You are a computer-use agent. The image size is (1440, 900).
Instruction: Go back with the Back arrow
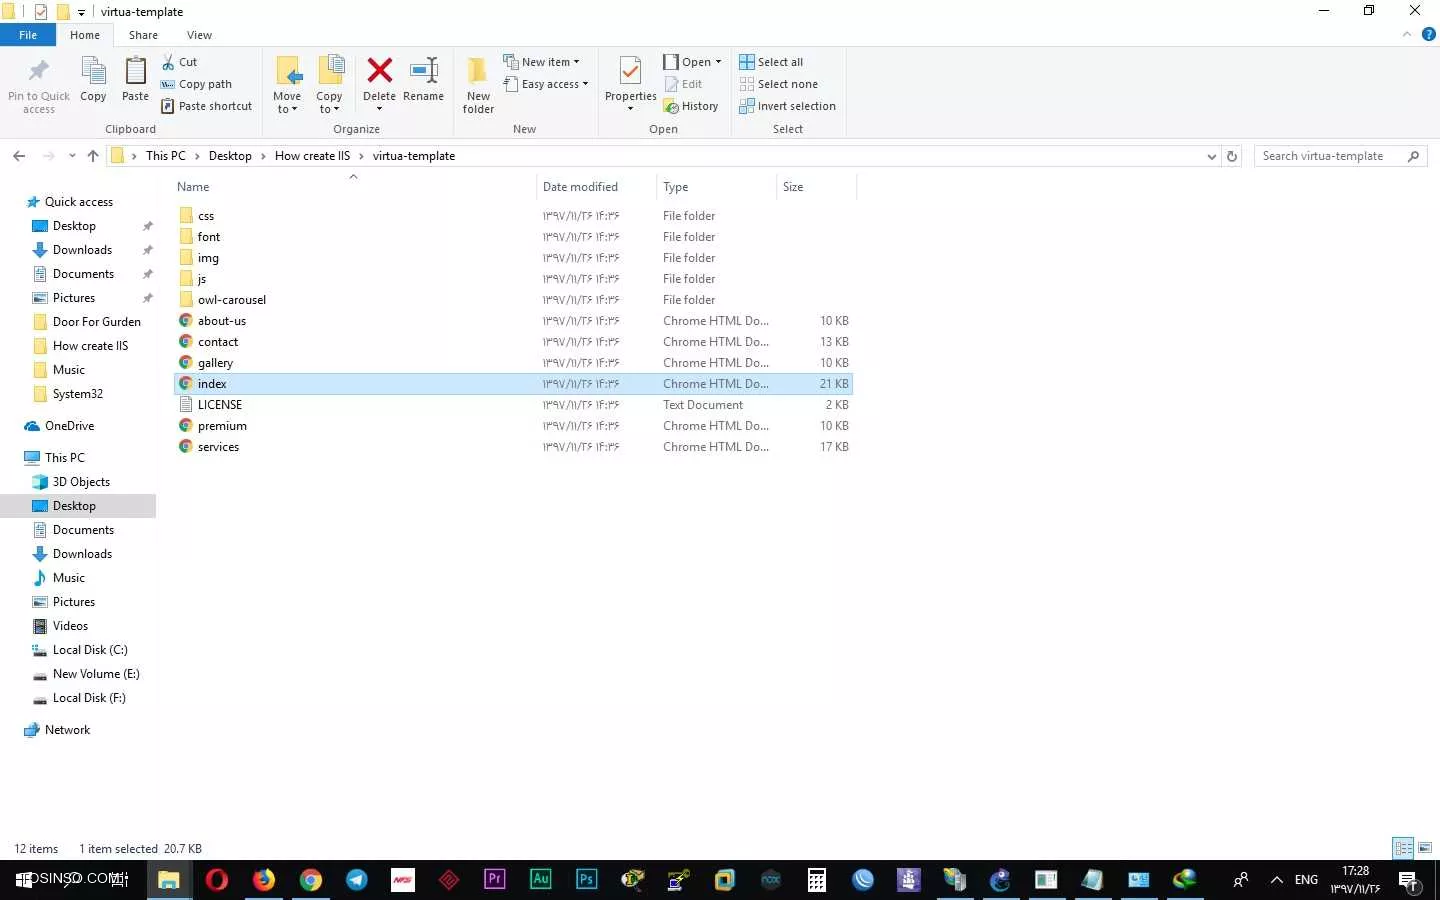19,156
